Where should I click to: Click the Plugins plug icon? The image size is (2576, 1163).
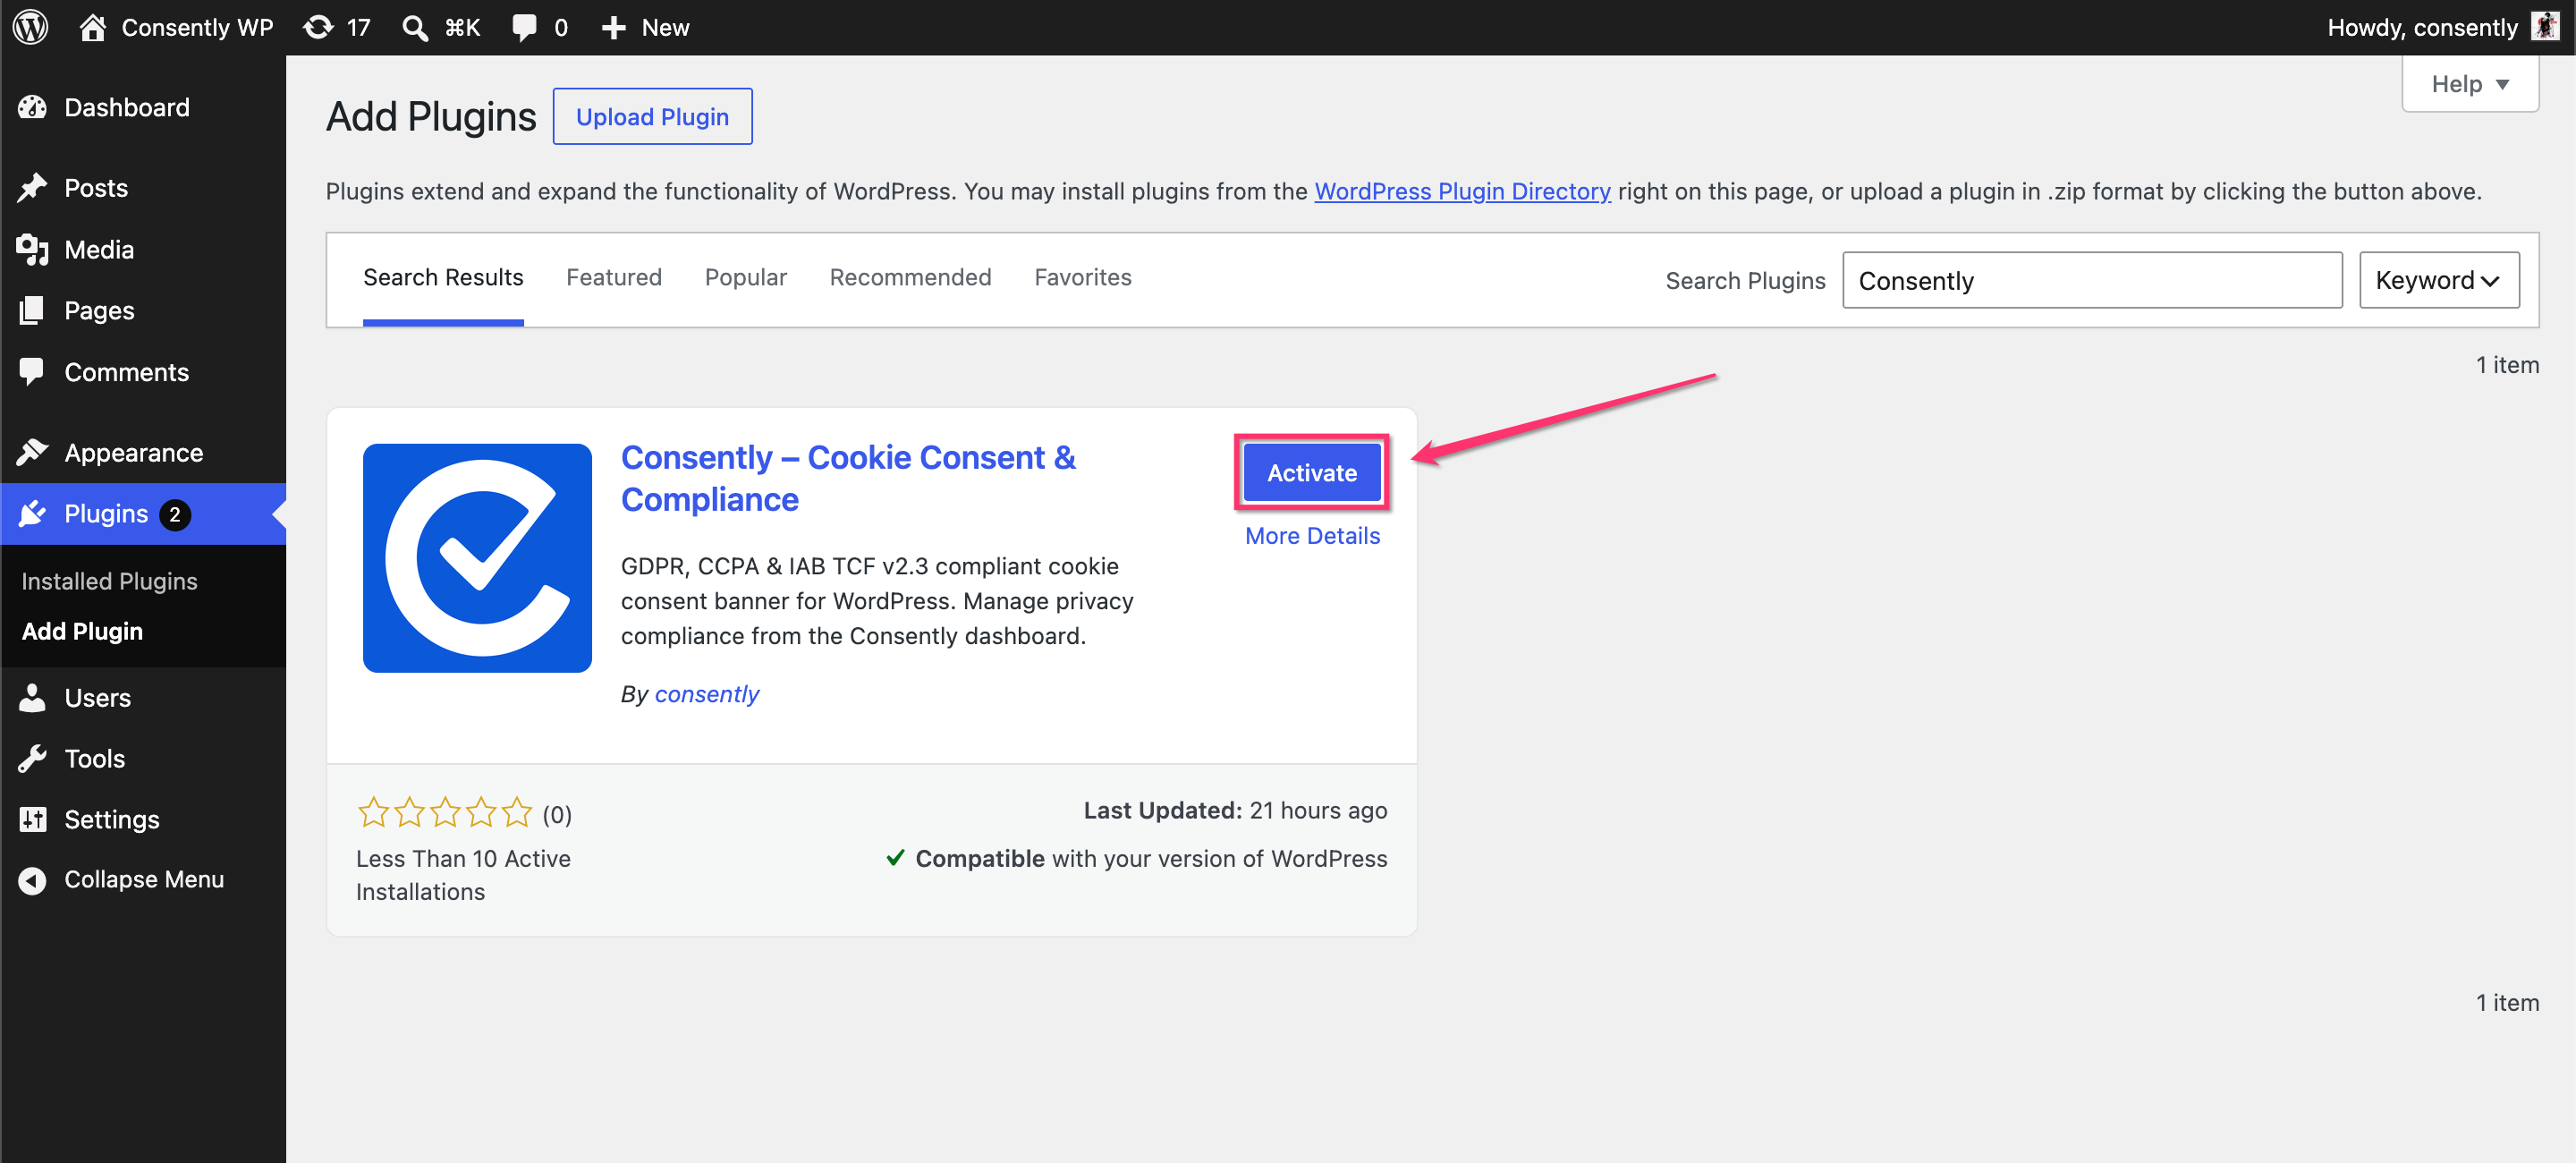32,514
